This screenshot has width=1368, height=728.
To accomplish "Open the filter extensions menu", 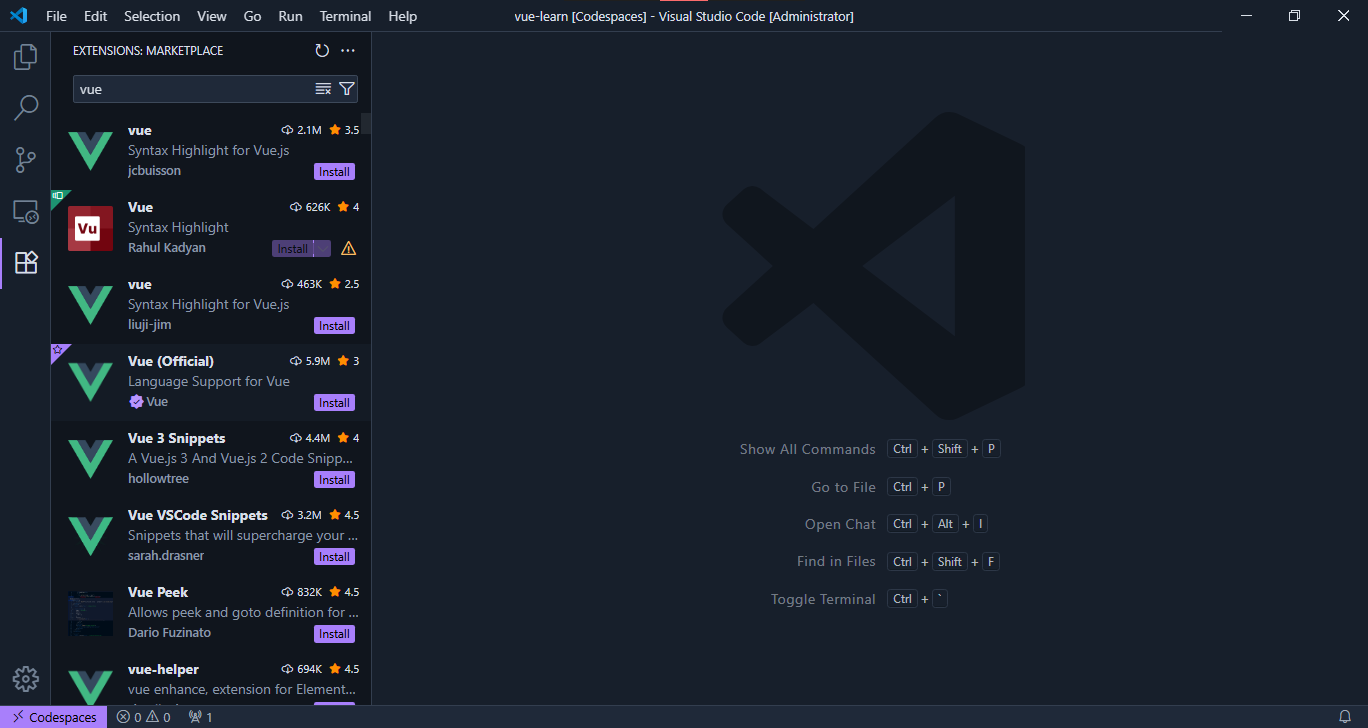I will (x=346, y=89).
